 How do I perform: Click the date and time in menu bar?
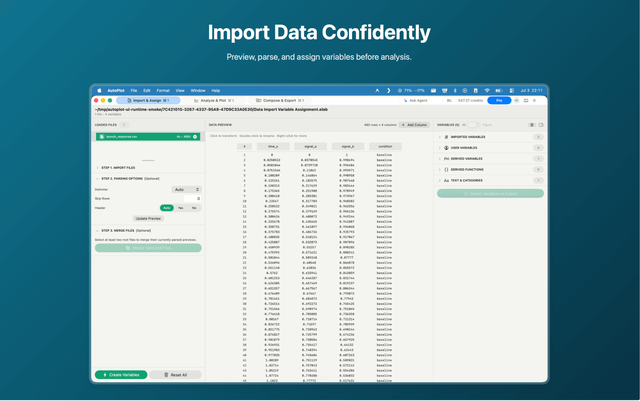531,91
